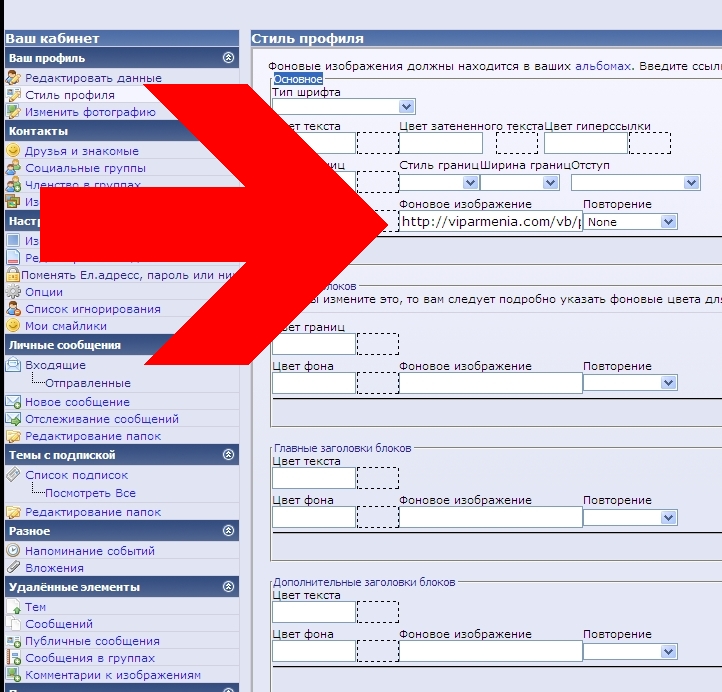Click the icon beside Редактировать данные
This screenshot has height=692, width=722.
13,78
